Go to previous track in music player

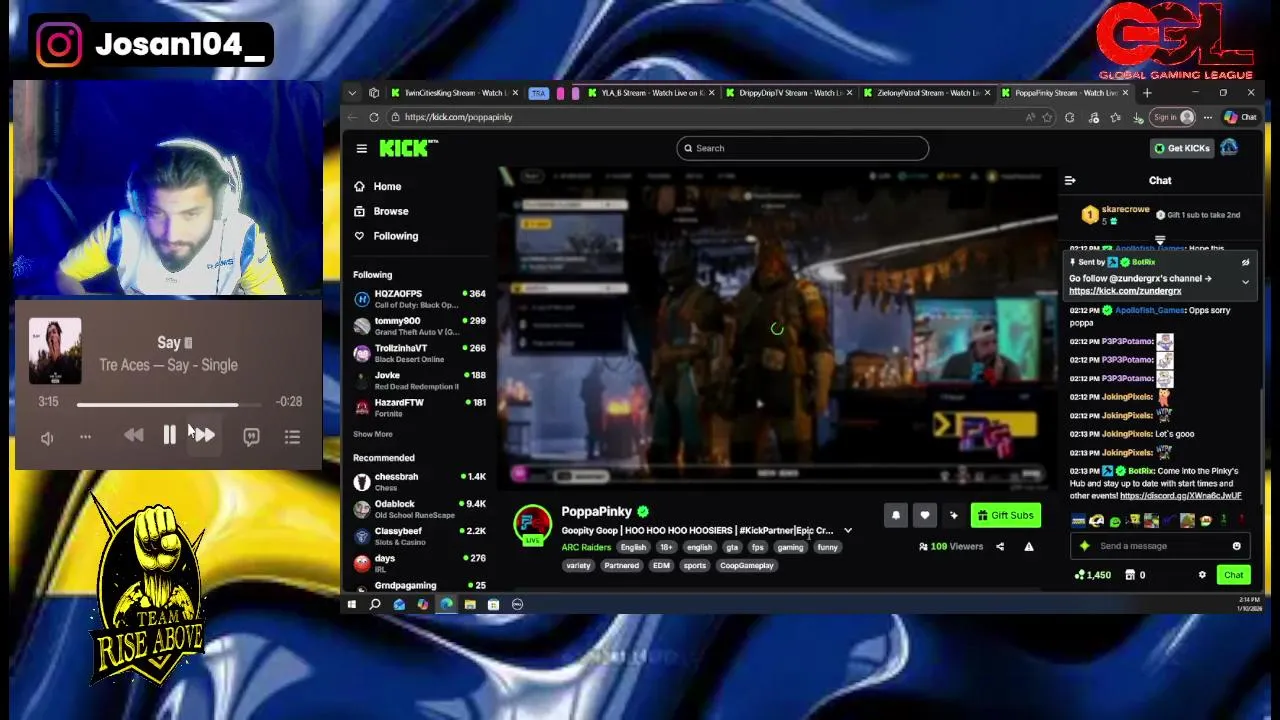point(134,435)
